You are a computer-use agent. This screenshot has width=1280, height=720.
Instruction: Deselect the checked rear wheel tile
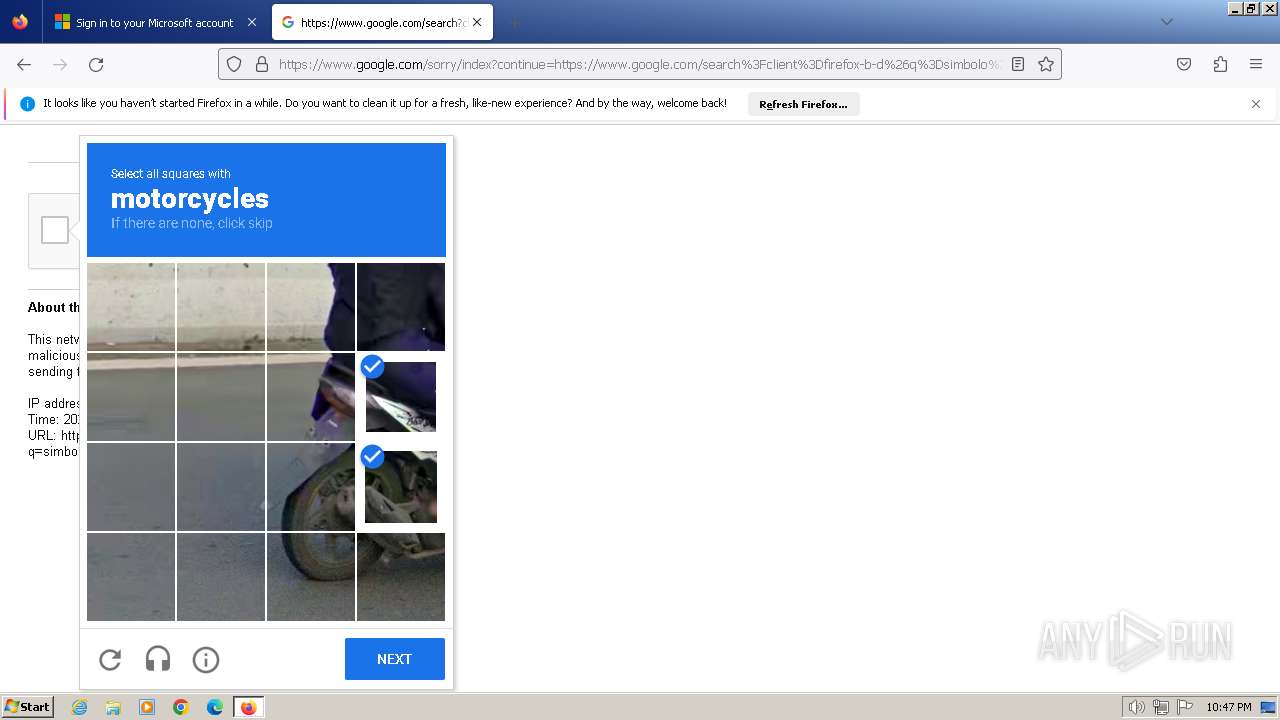point(401,487)
